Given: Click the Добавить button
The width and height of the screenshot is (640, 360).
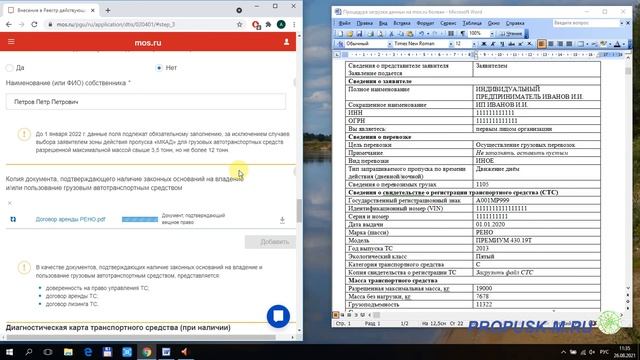Looking at the screenshot, I should coord(270,242).
